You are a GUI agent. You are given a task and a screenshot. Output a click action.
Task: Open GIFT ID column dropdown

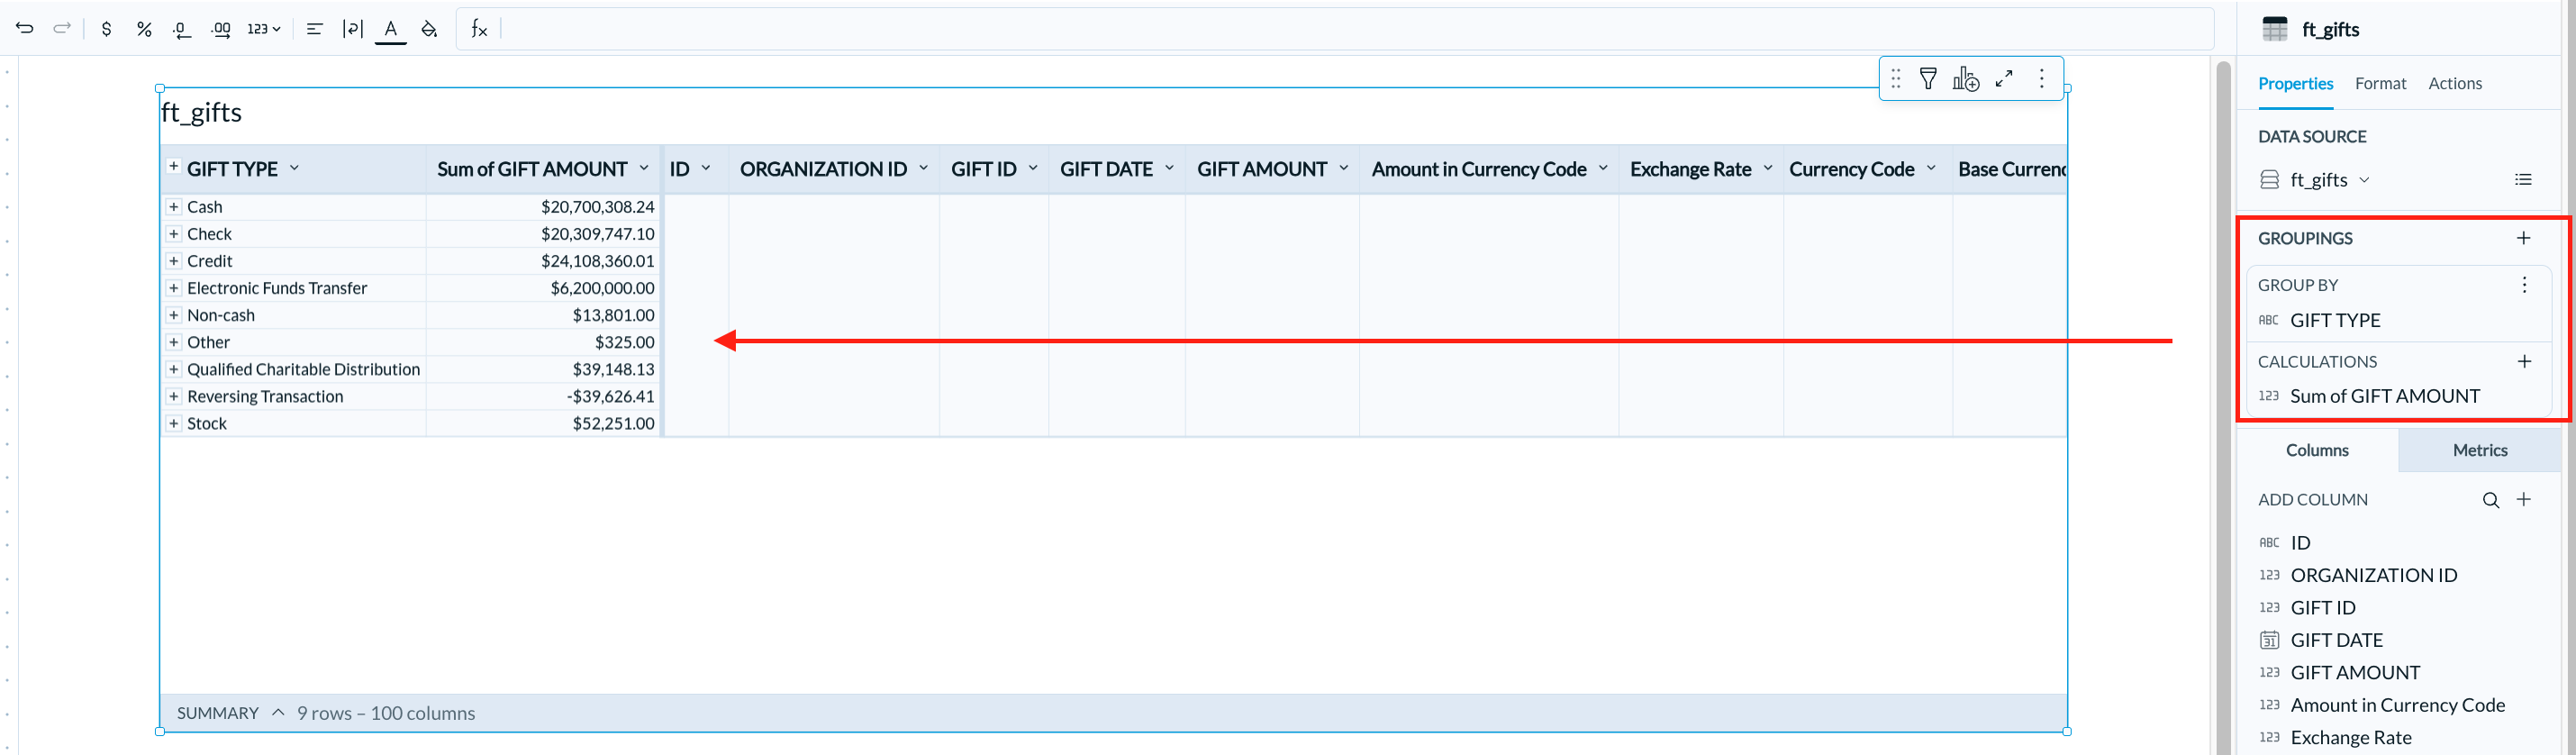(x=1033, y=168)
